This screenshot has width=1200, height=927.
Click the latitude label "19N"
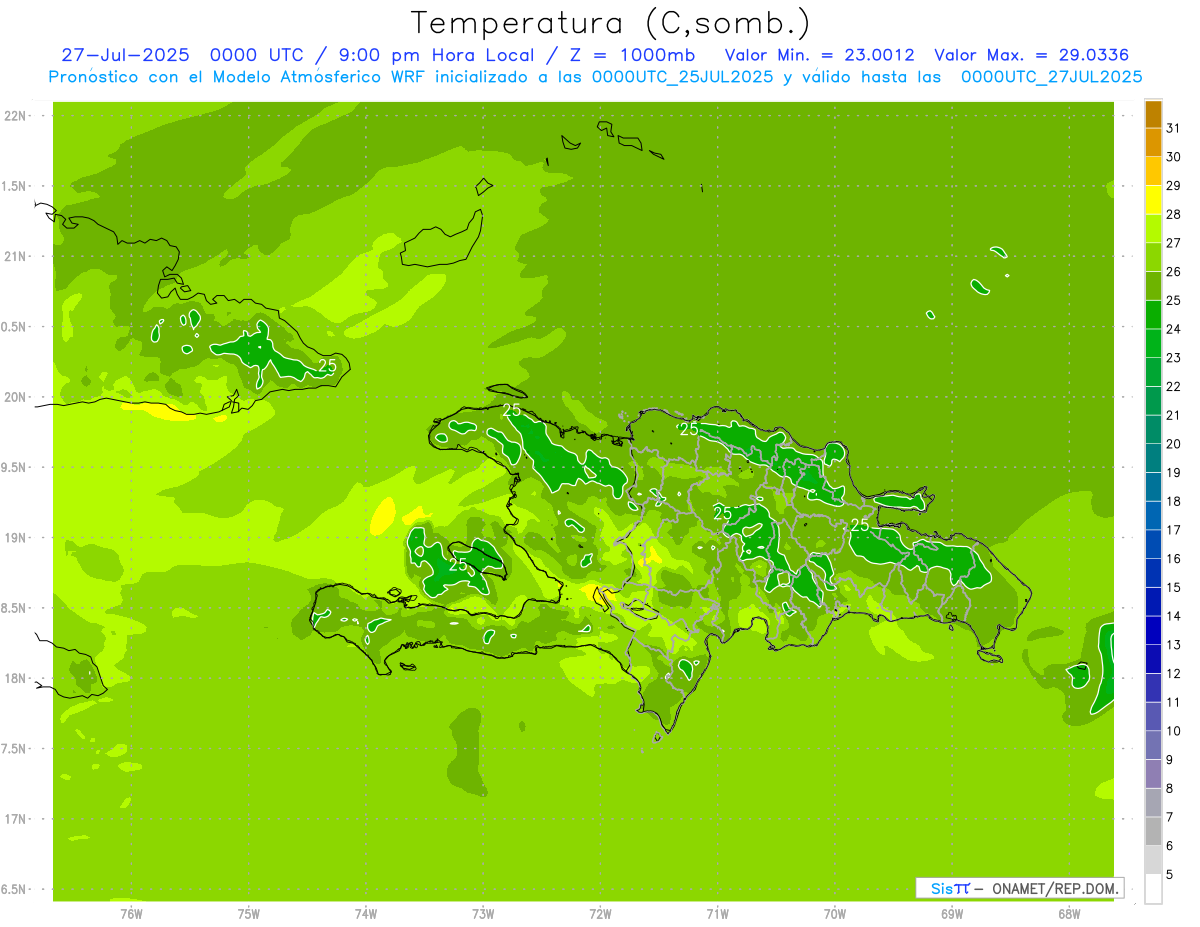click(x=15, y=537)
